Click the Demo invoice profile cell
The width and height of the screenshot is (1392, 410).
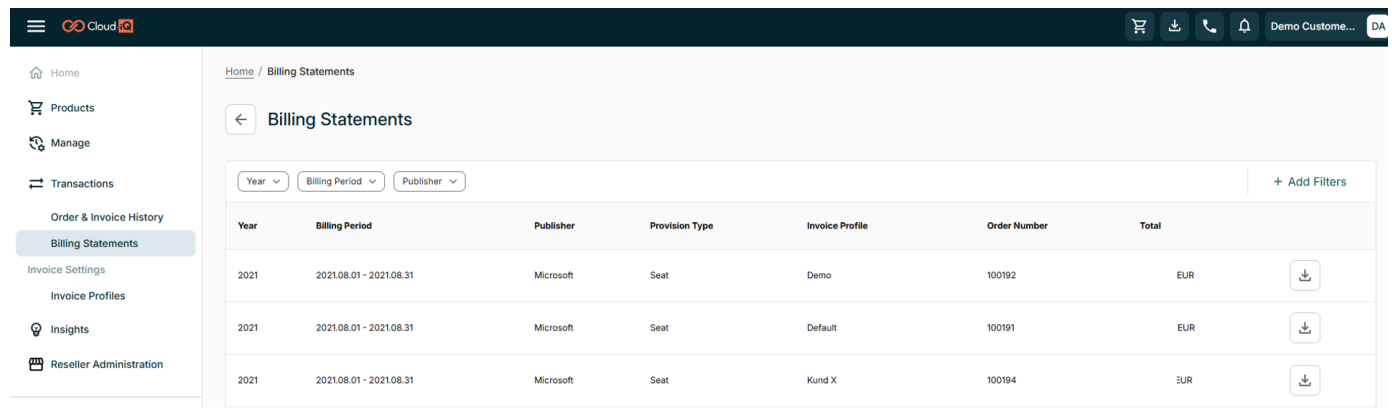pyautogui.click(x=819, y=275)
